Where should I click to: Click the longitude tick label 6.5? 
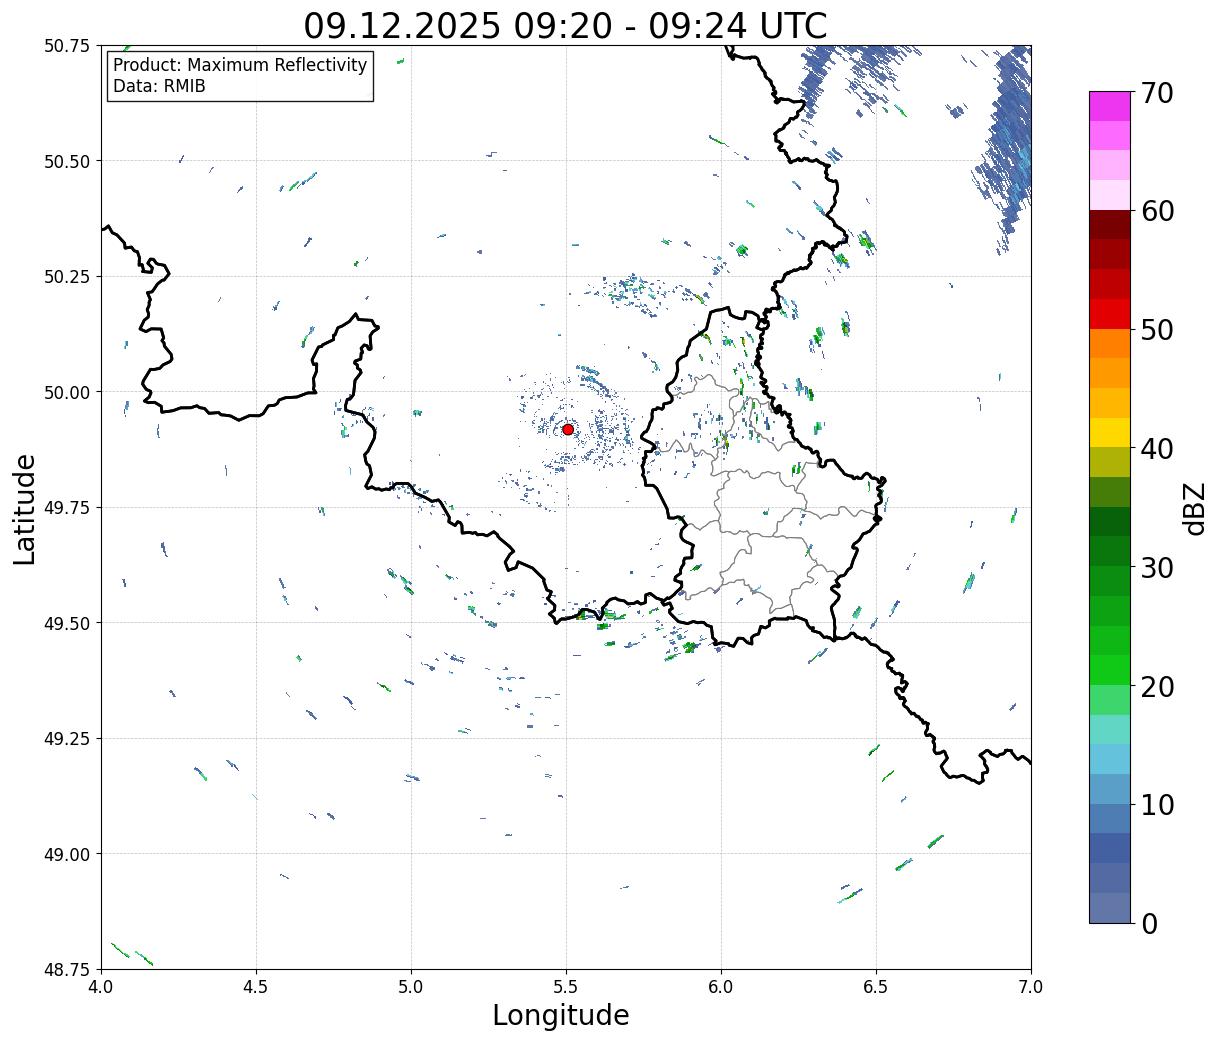pyautogui.click(x=876, y=986)
